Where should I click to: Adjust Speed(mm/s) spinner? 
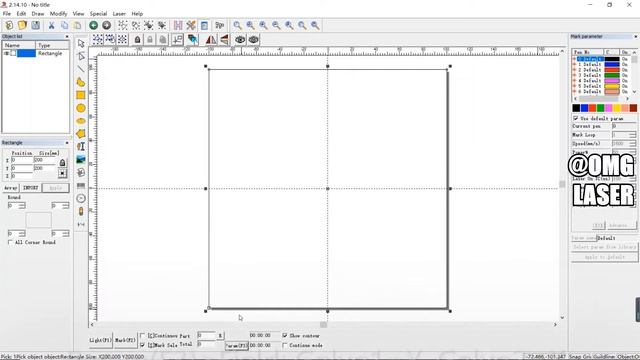point(633,144)
